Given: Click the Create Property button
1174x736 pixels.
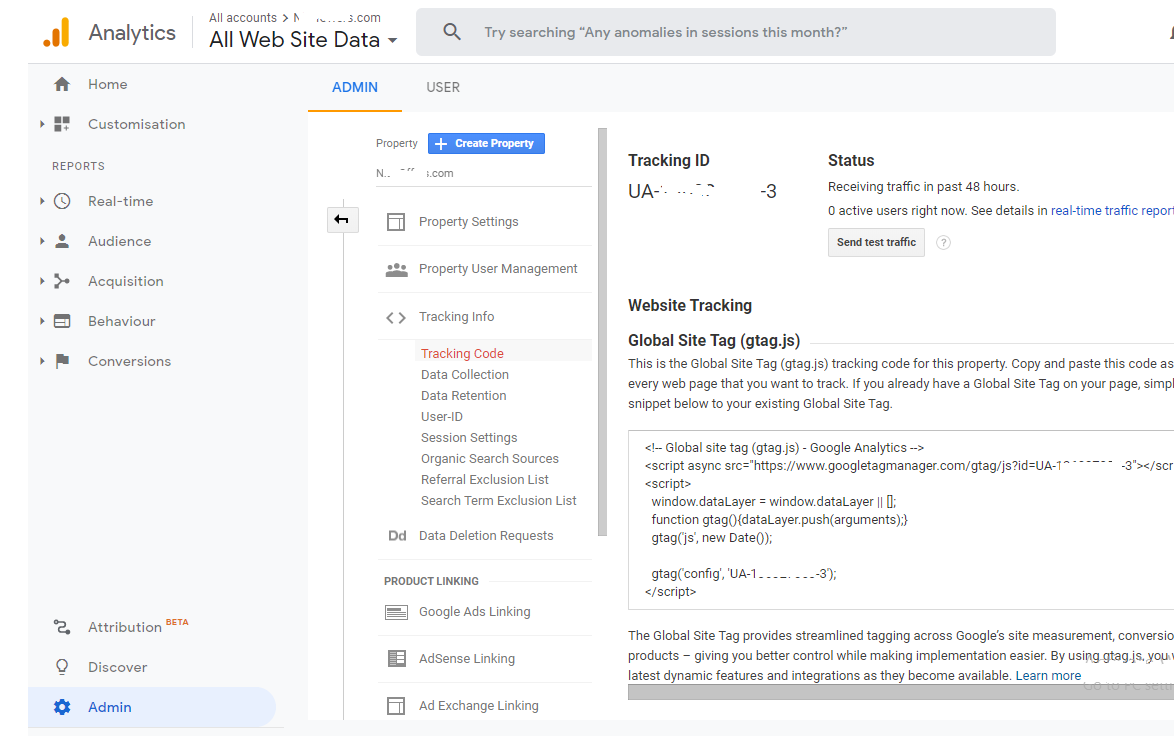Looking at the screenshot, I should (486, 143).
